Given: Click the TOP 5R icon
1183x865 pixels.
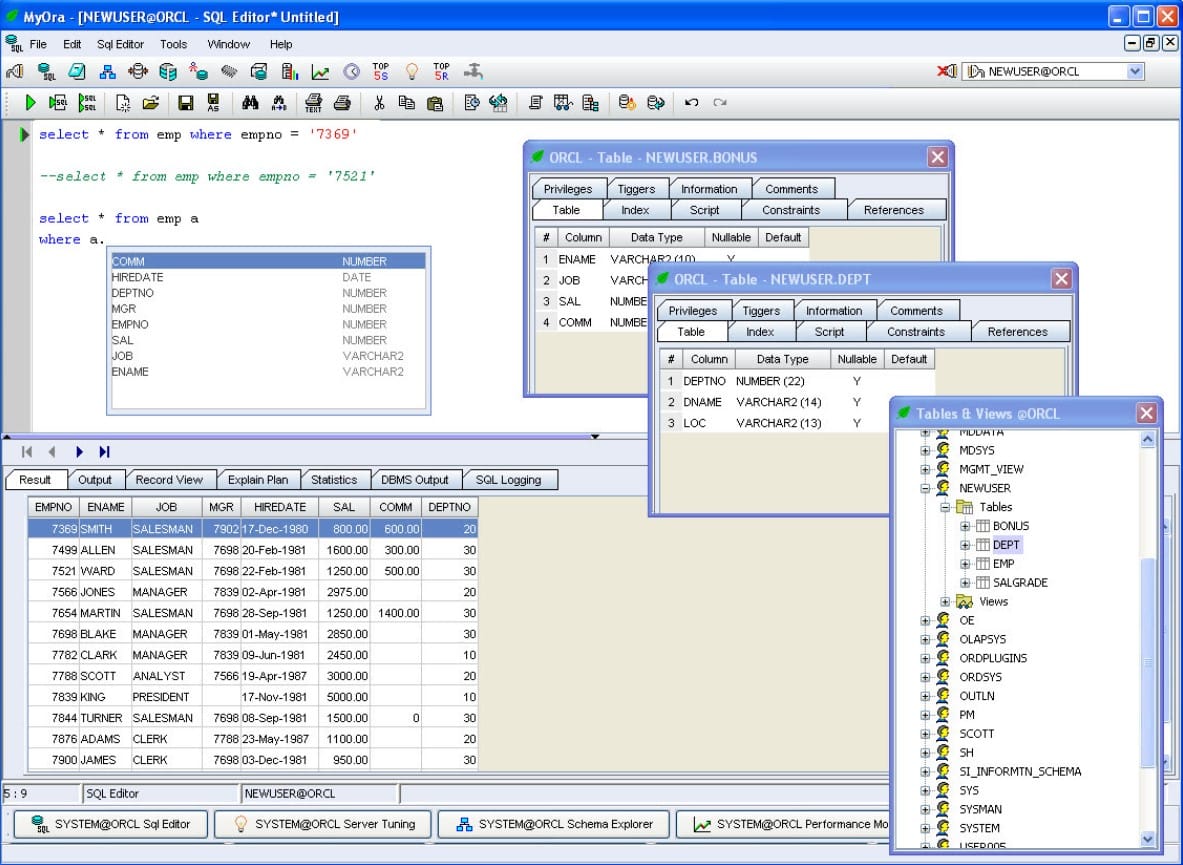Looking at the screenshot, I should coord(441,72).
